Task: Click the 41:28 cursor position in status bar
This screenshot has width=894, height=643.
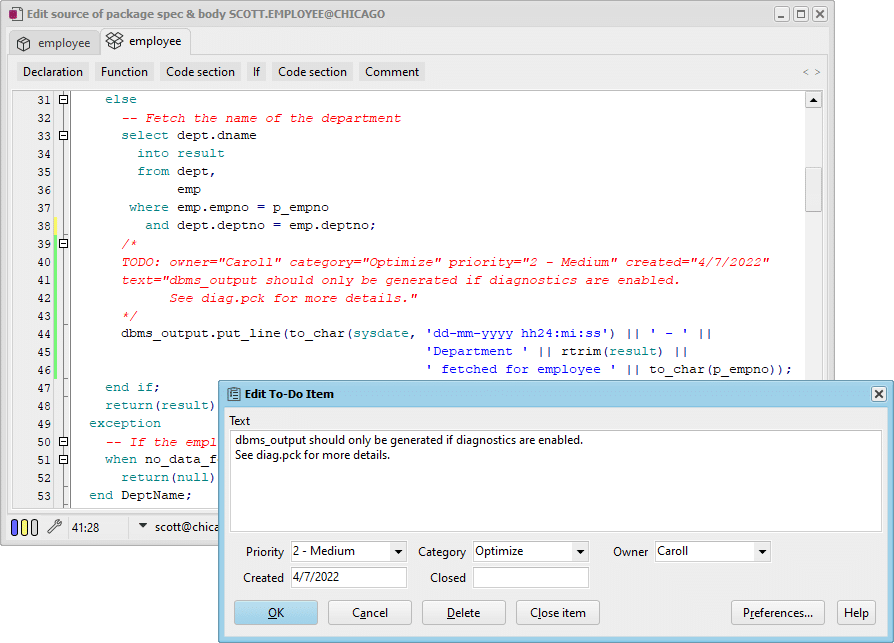Action: pyautogui.click(x=86, y=528)
